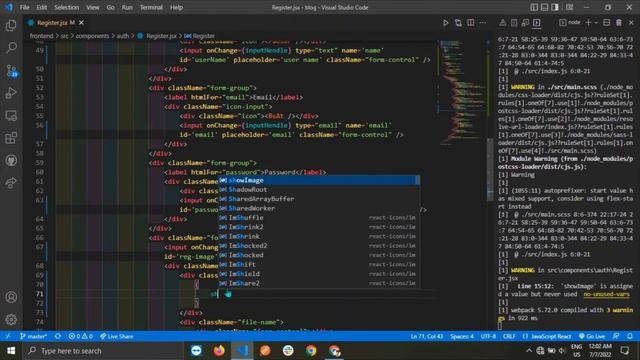Change indentation via Spaces: 4
640x360 pixels.
pyautogui.click(x=462, y=336)
